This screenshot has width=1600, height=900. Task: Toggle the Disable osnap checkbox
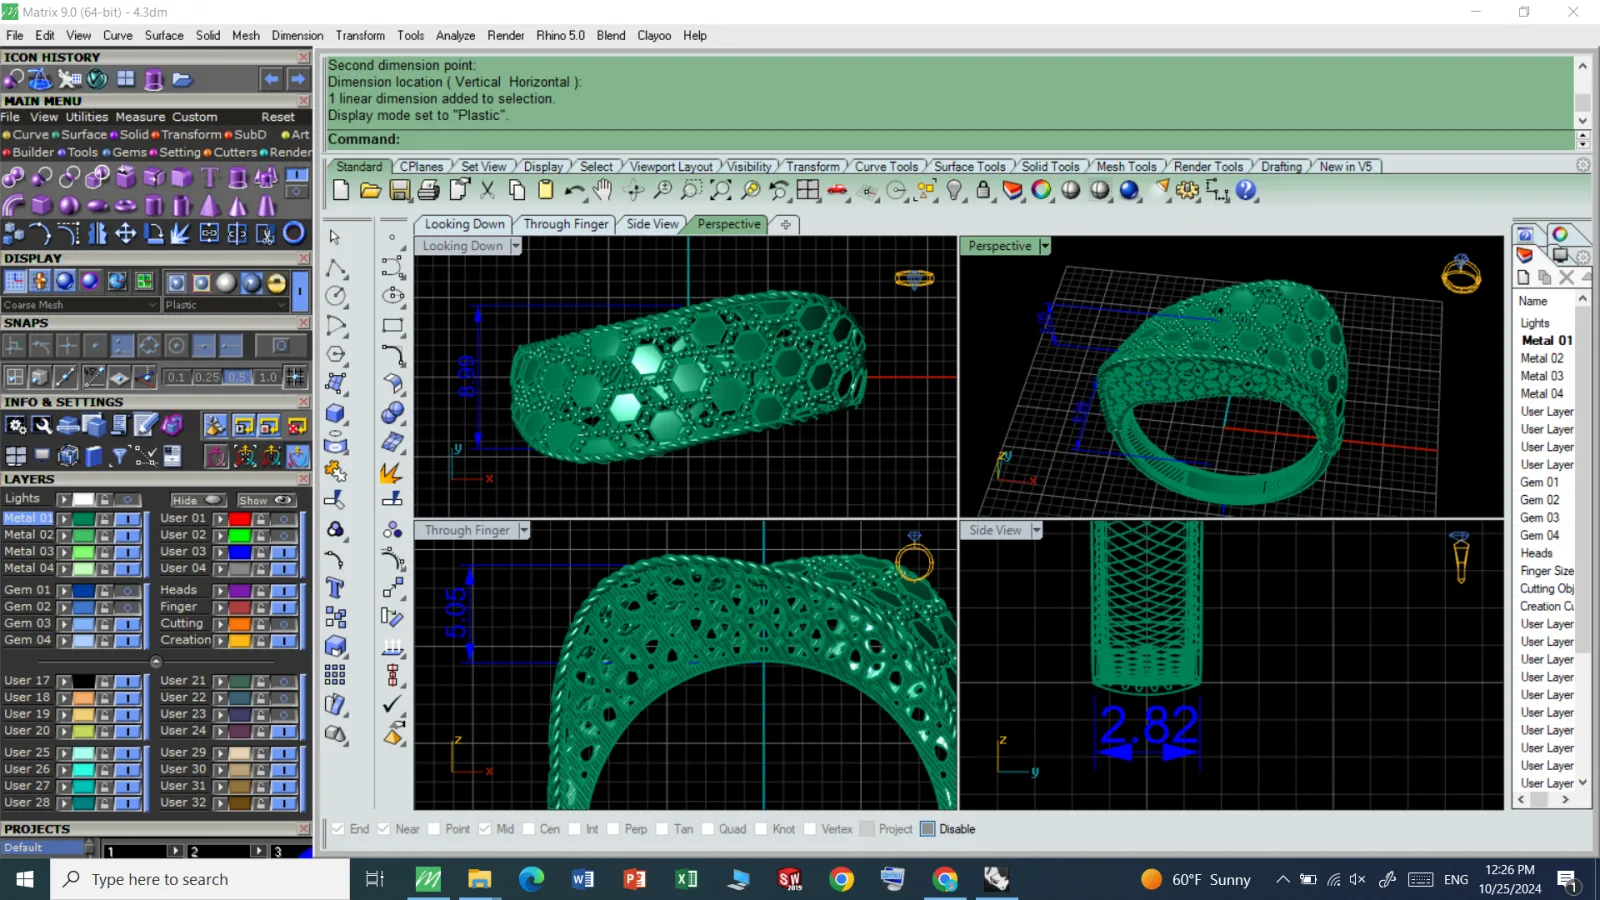927,829
